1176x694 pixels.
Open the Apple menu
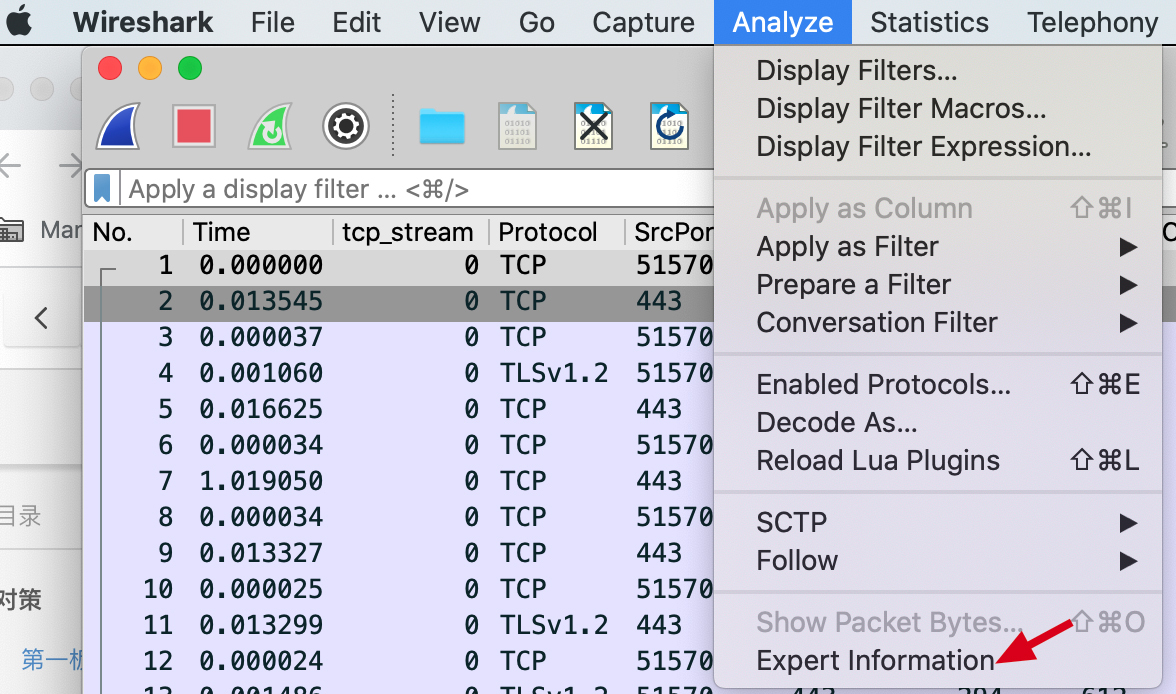pos(20,22)
